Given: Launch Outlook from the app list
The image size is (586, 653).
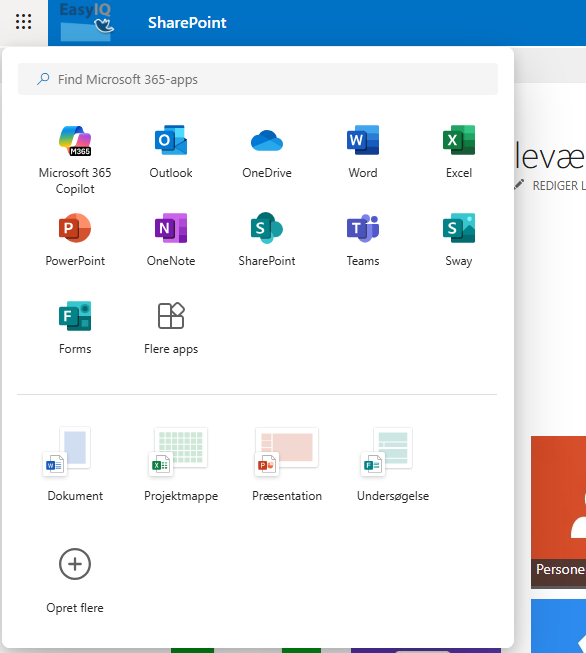Looking at the screenshot, I should (x=171, y=152).
